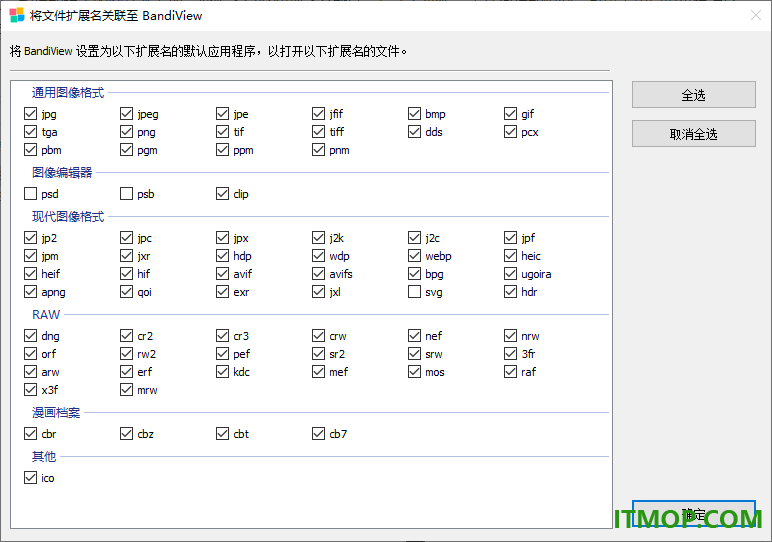
Task: Uncheck the jpg extension checkbox
Action: (31, 114)
